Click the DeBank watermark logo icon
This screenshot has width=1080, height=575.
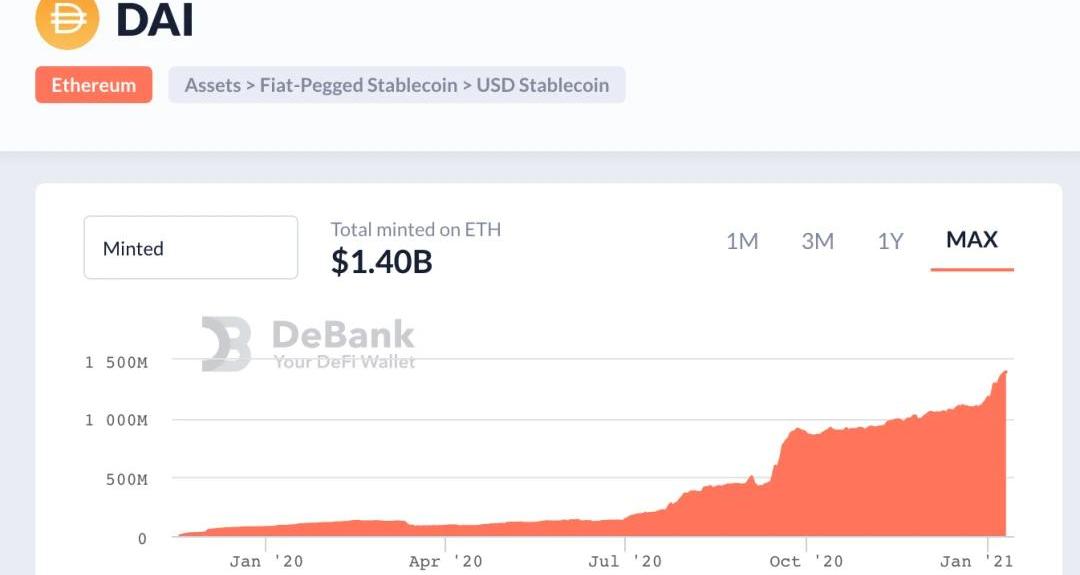coord(226,344)
